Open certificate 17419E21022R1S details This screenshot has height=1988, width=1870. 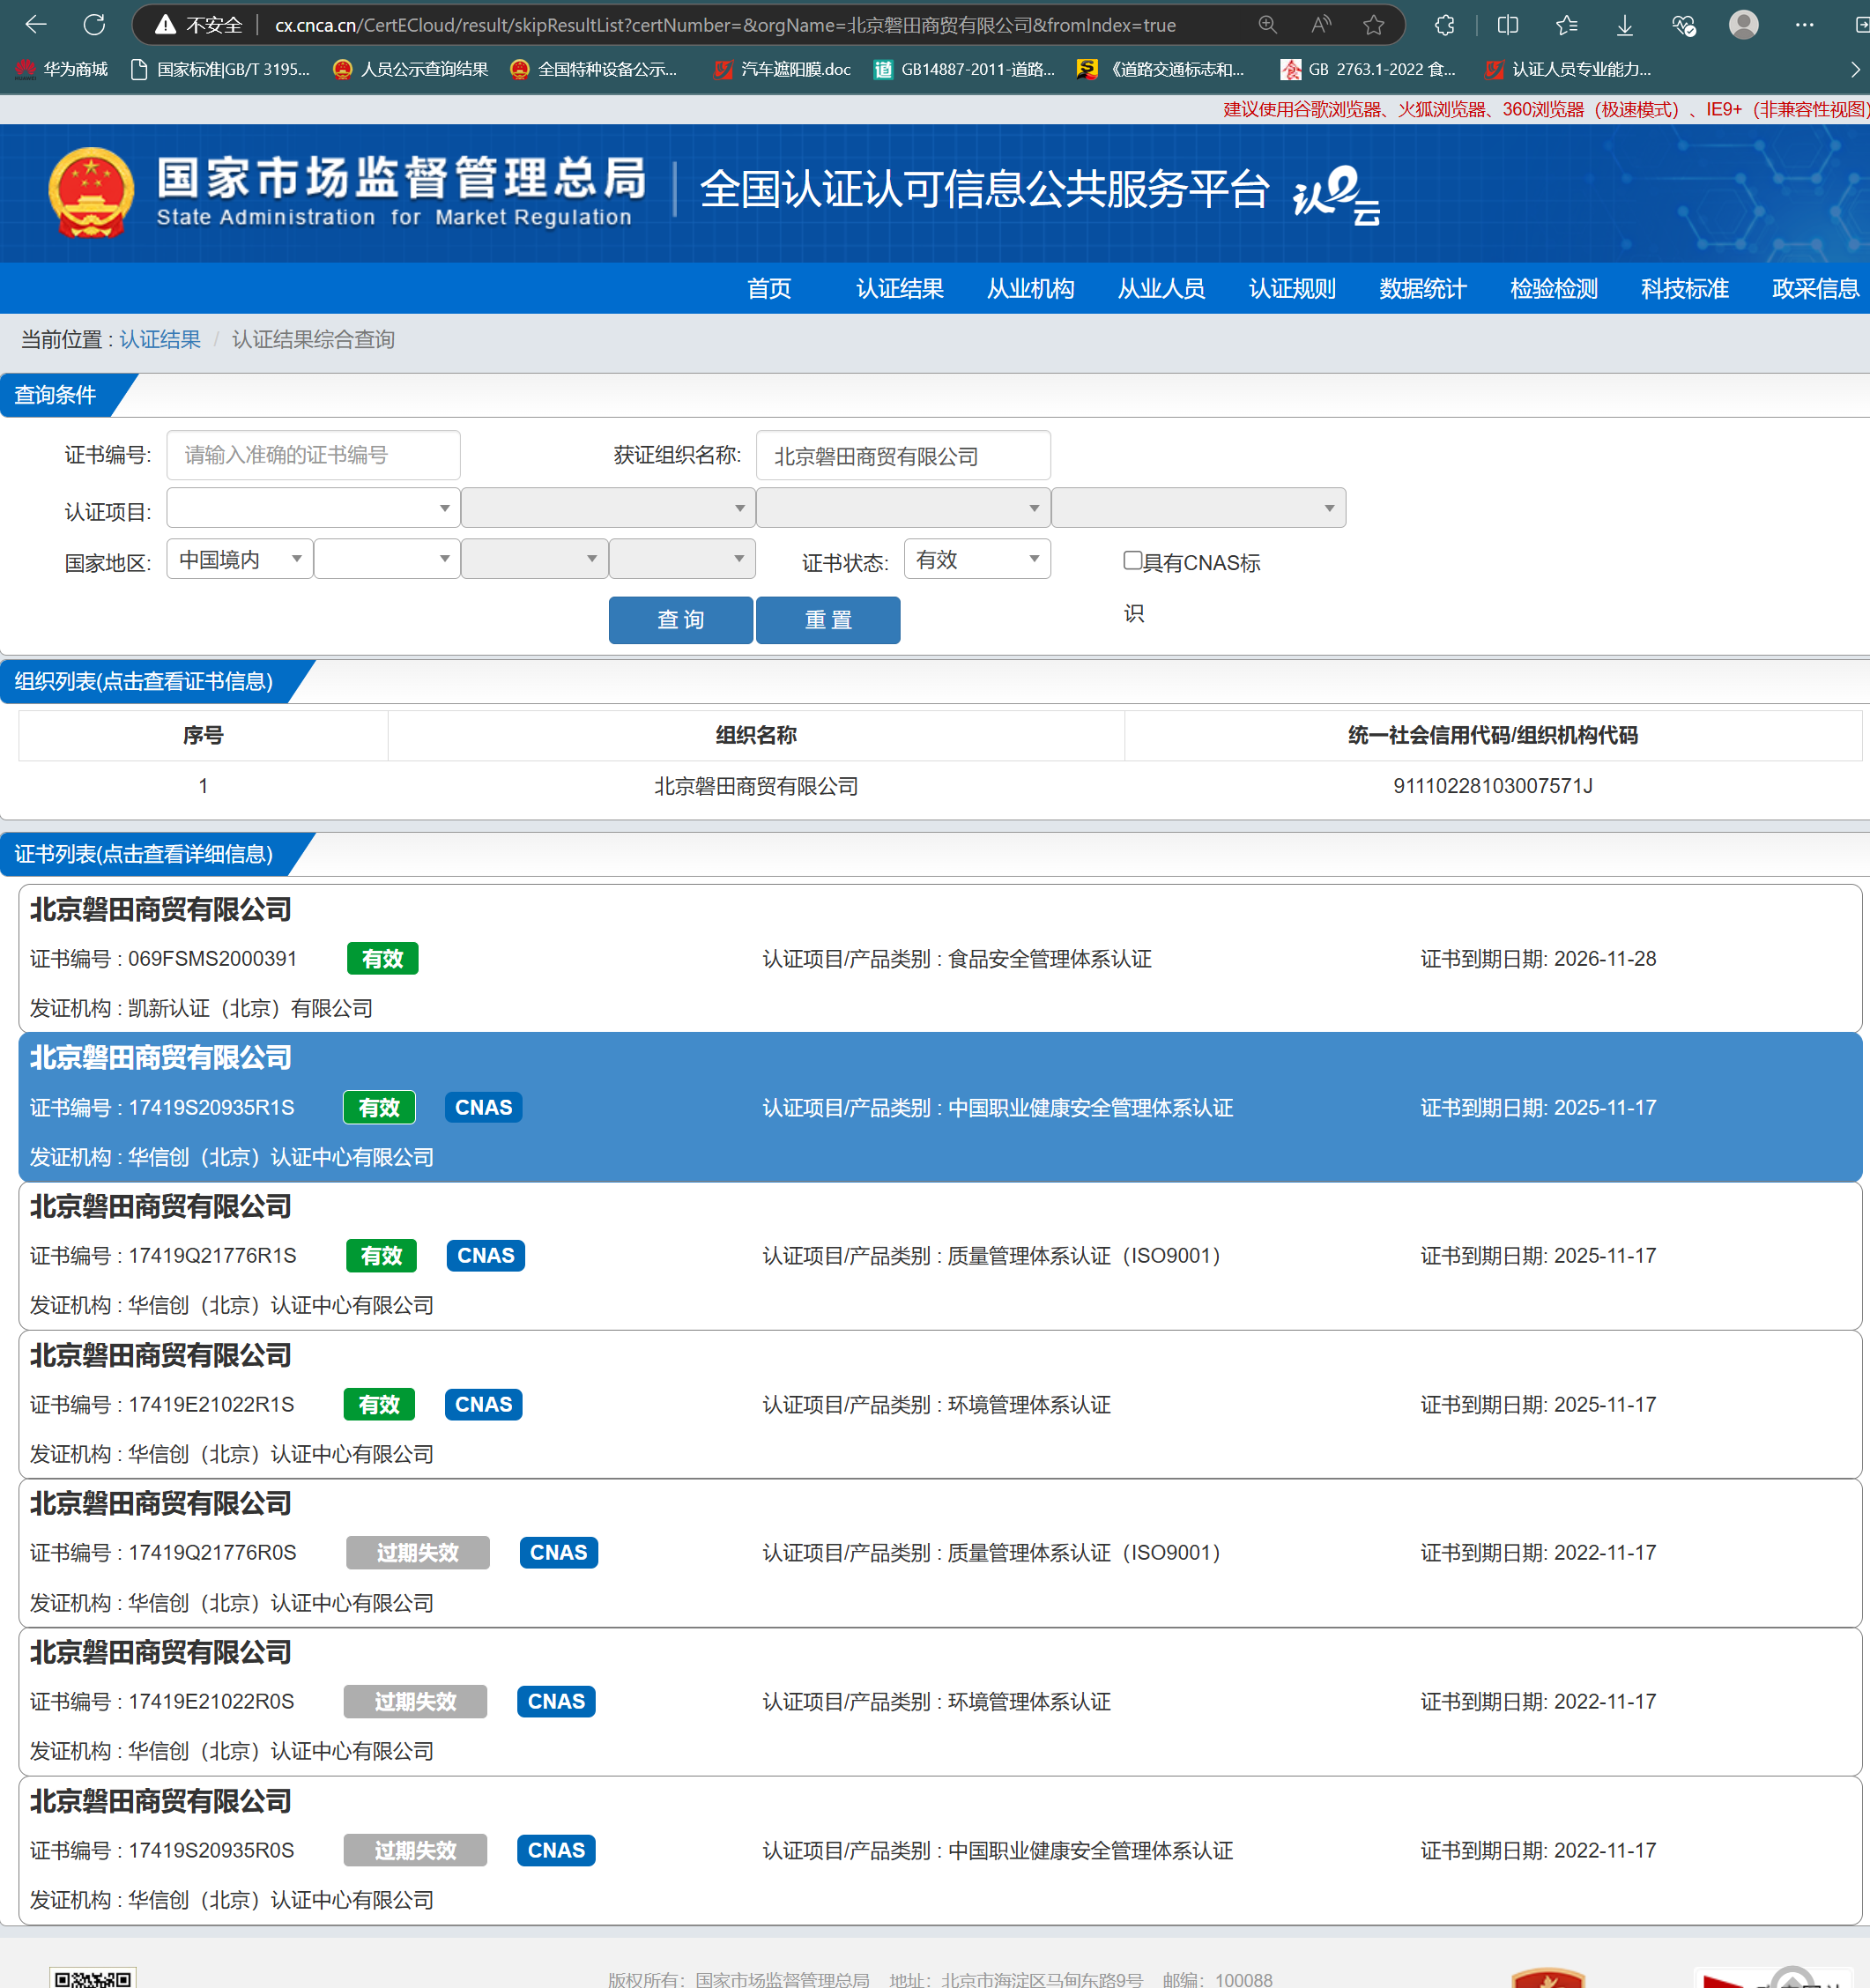pyautogui.click(x=940, y=1404)
